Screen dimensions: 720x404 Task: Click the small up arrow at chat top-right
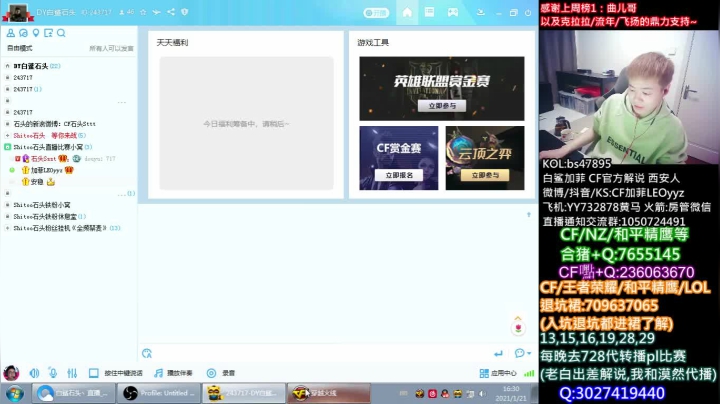coord(529,214)
